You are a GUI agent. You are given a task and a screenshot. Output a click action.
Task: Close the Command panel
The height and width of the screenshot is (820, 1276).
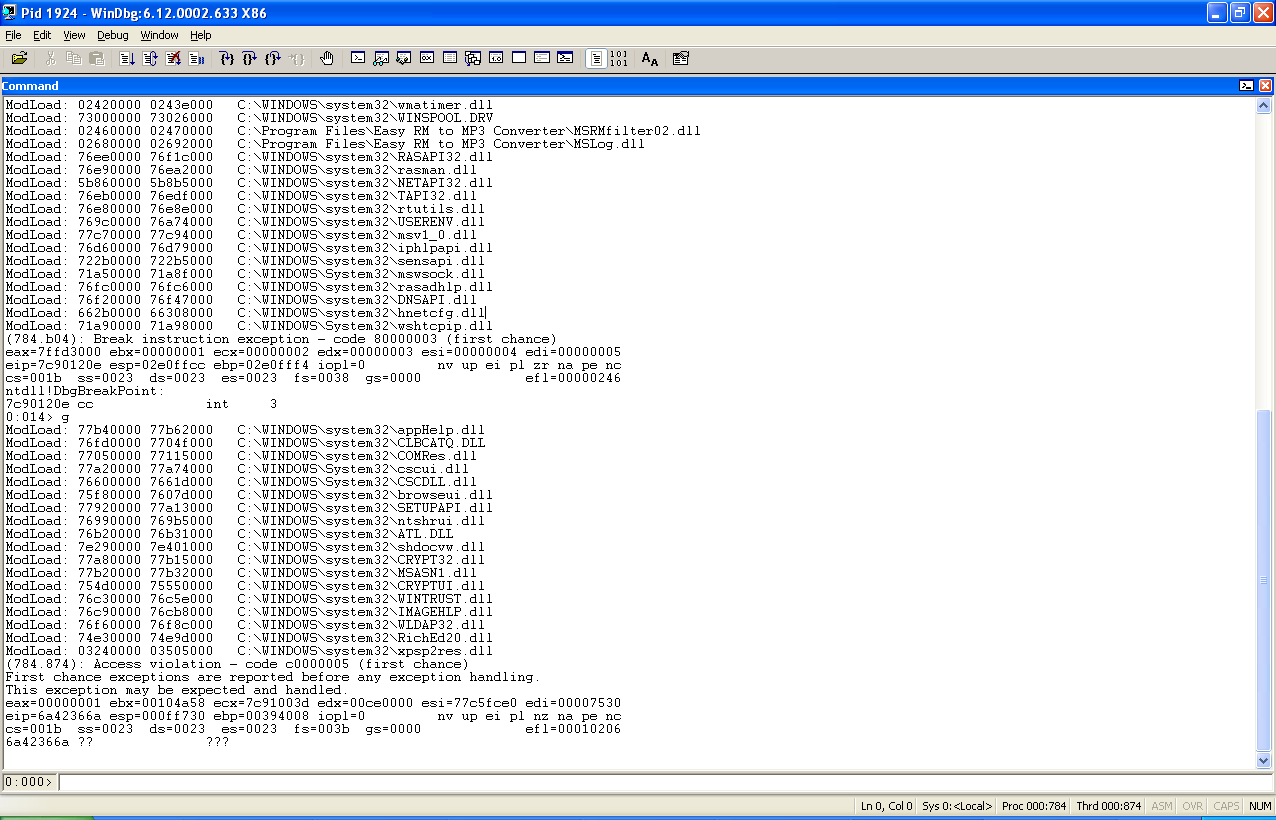(1265, 86)
